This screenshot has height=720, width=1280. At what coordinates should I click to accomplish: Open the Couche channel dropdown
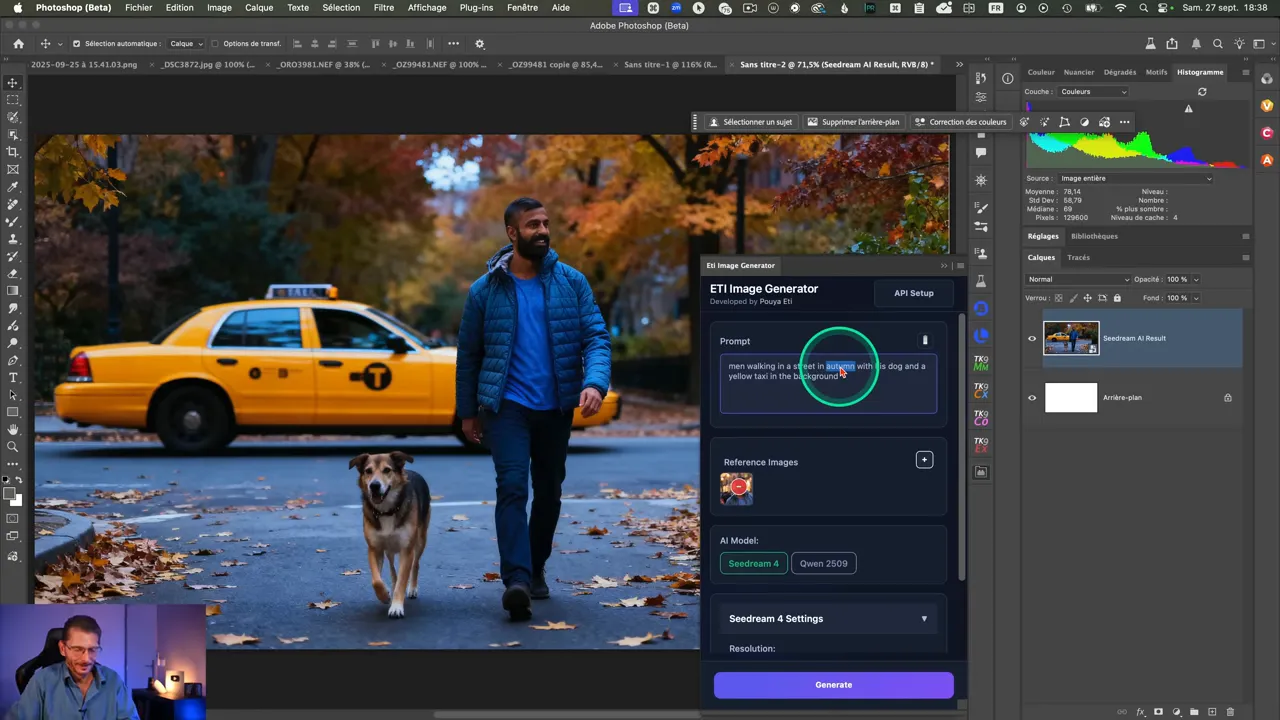(x=1093, y=92)
